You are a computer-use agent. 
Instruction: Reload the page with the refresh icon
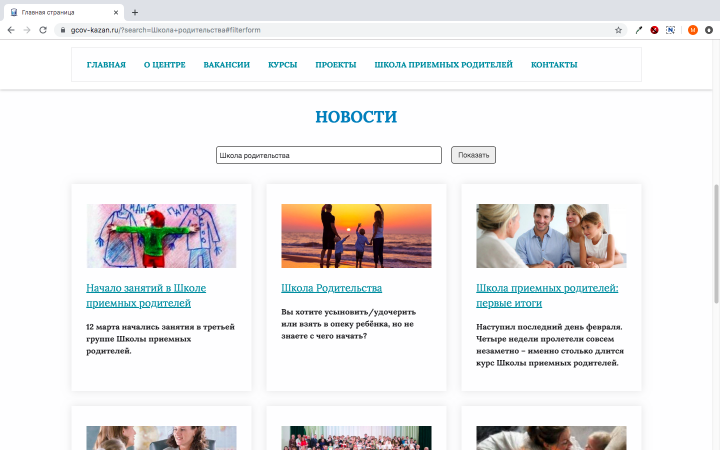point(43,30)
